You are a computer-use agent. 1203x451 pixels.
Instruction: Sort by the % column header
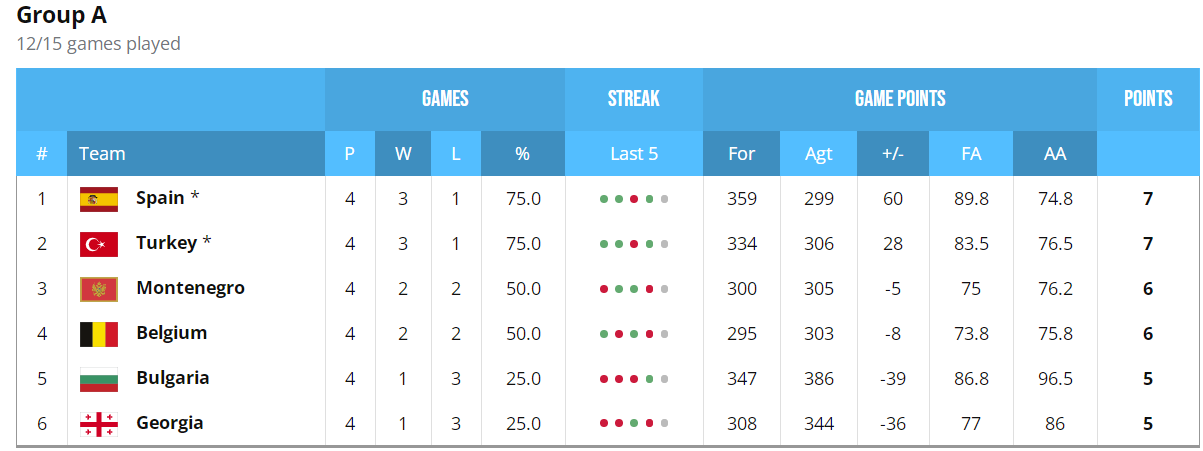pos(522,154)
